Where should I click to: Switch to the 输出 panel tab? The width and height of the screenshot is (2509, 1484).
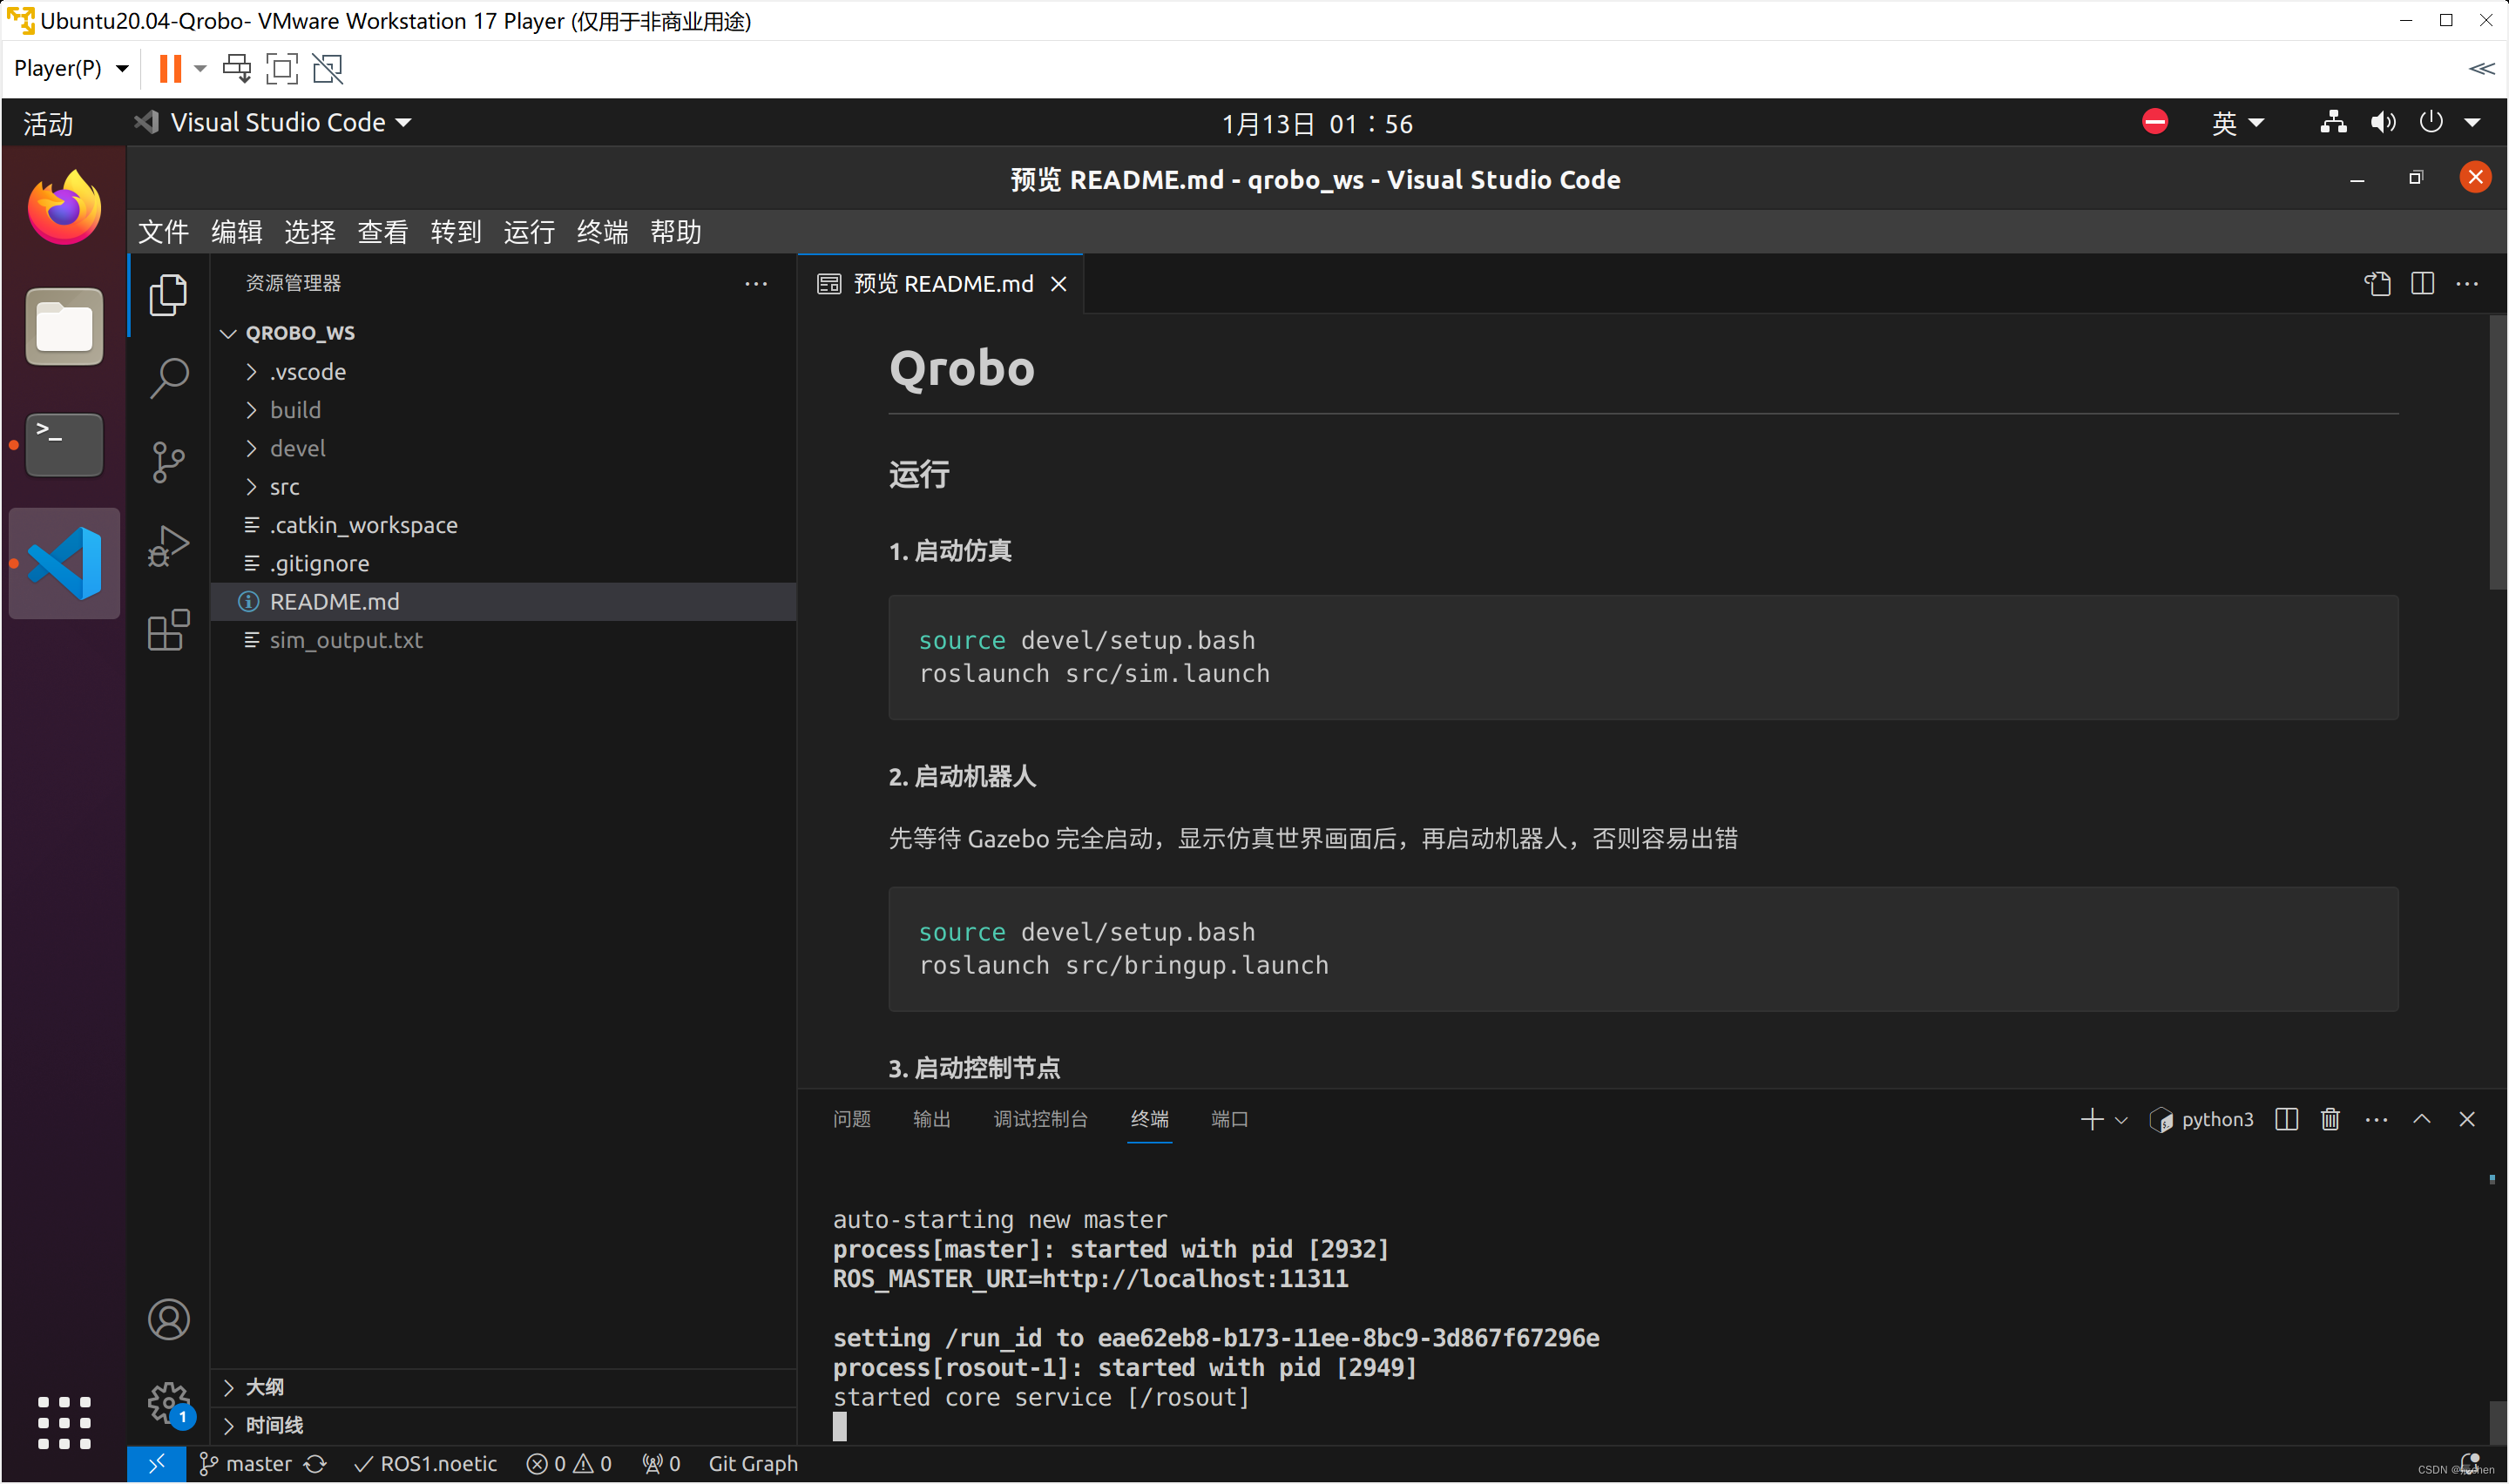click(931, 1119)
